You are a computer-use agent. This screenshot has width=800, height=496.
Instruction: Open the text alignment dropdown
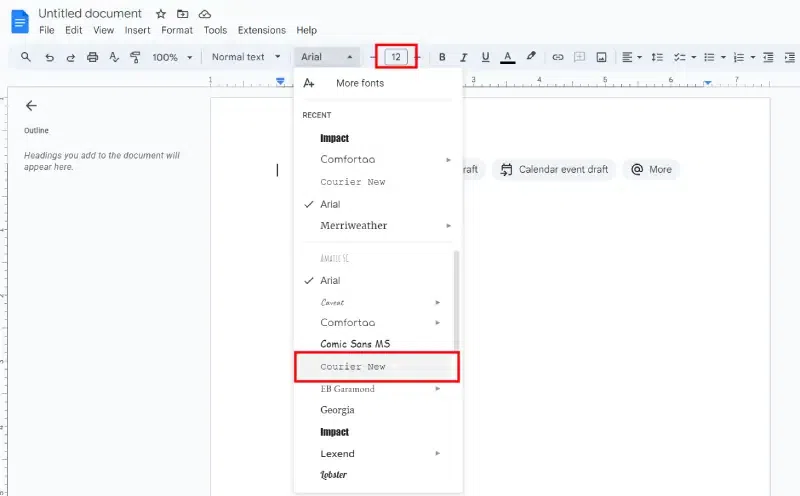point(632,57)
